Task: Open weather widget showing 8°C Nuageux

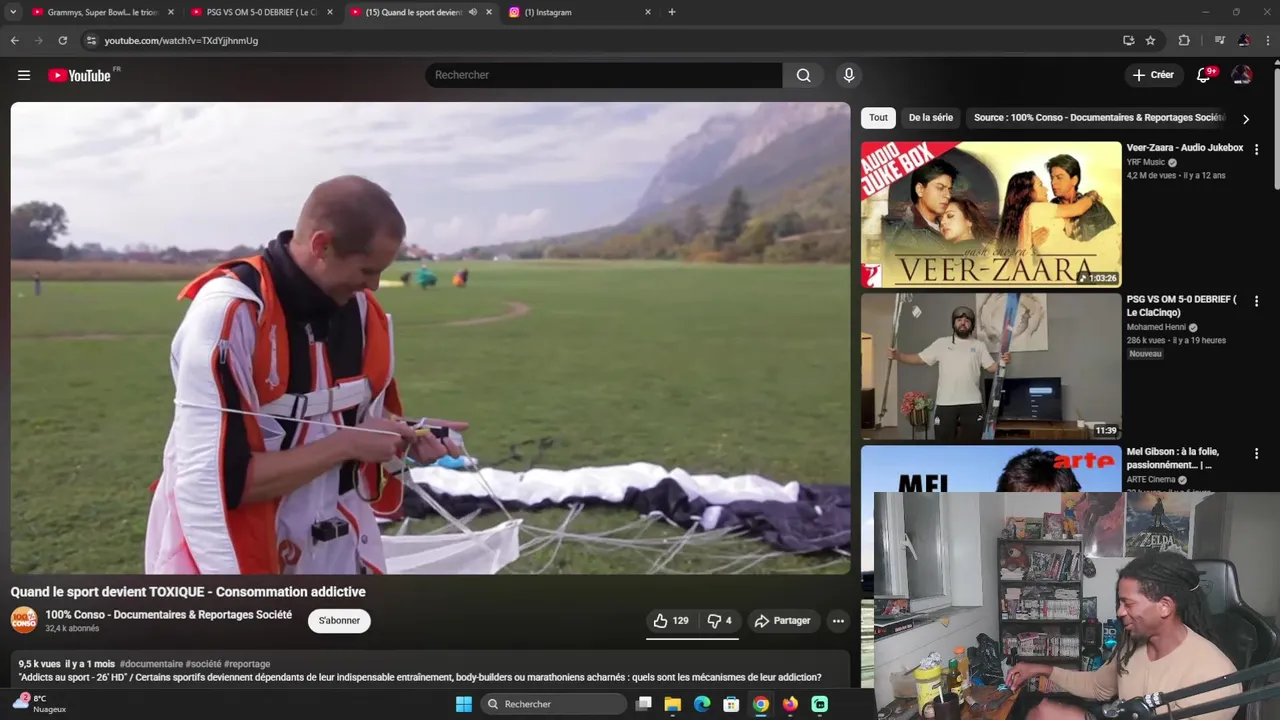Action: click(40, 704)
